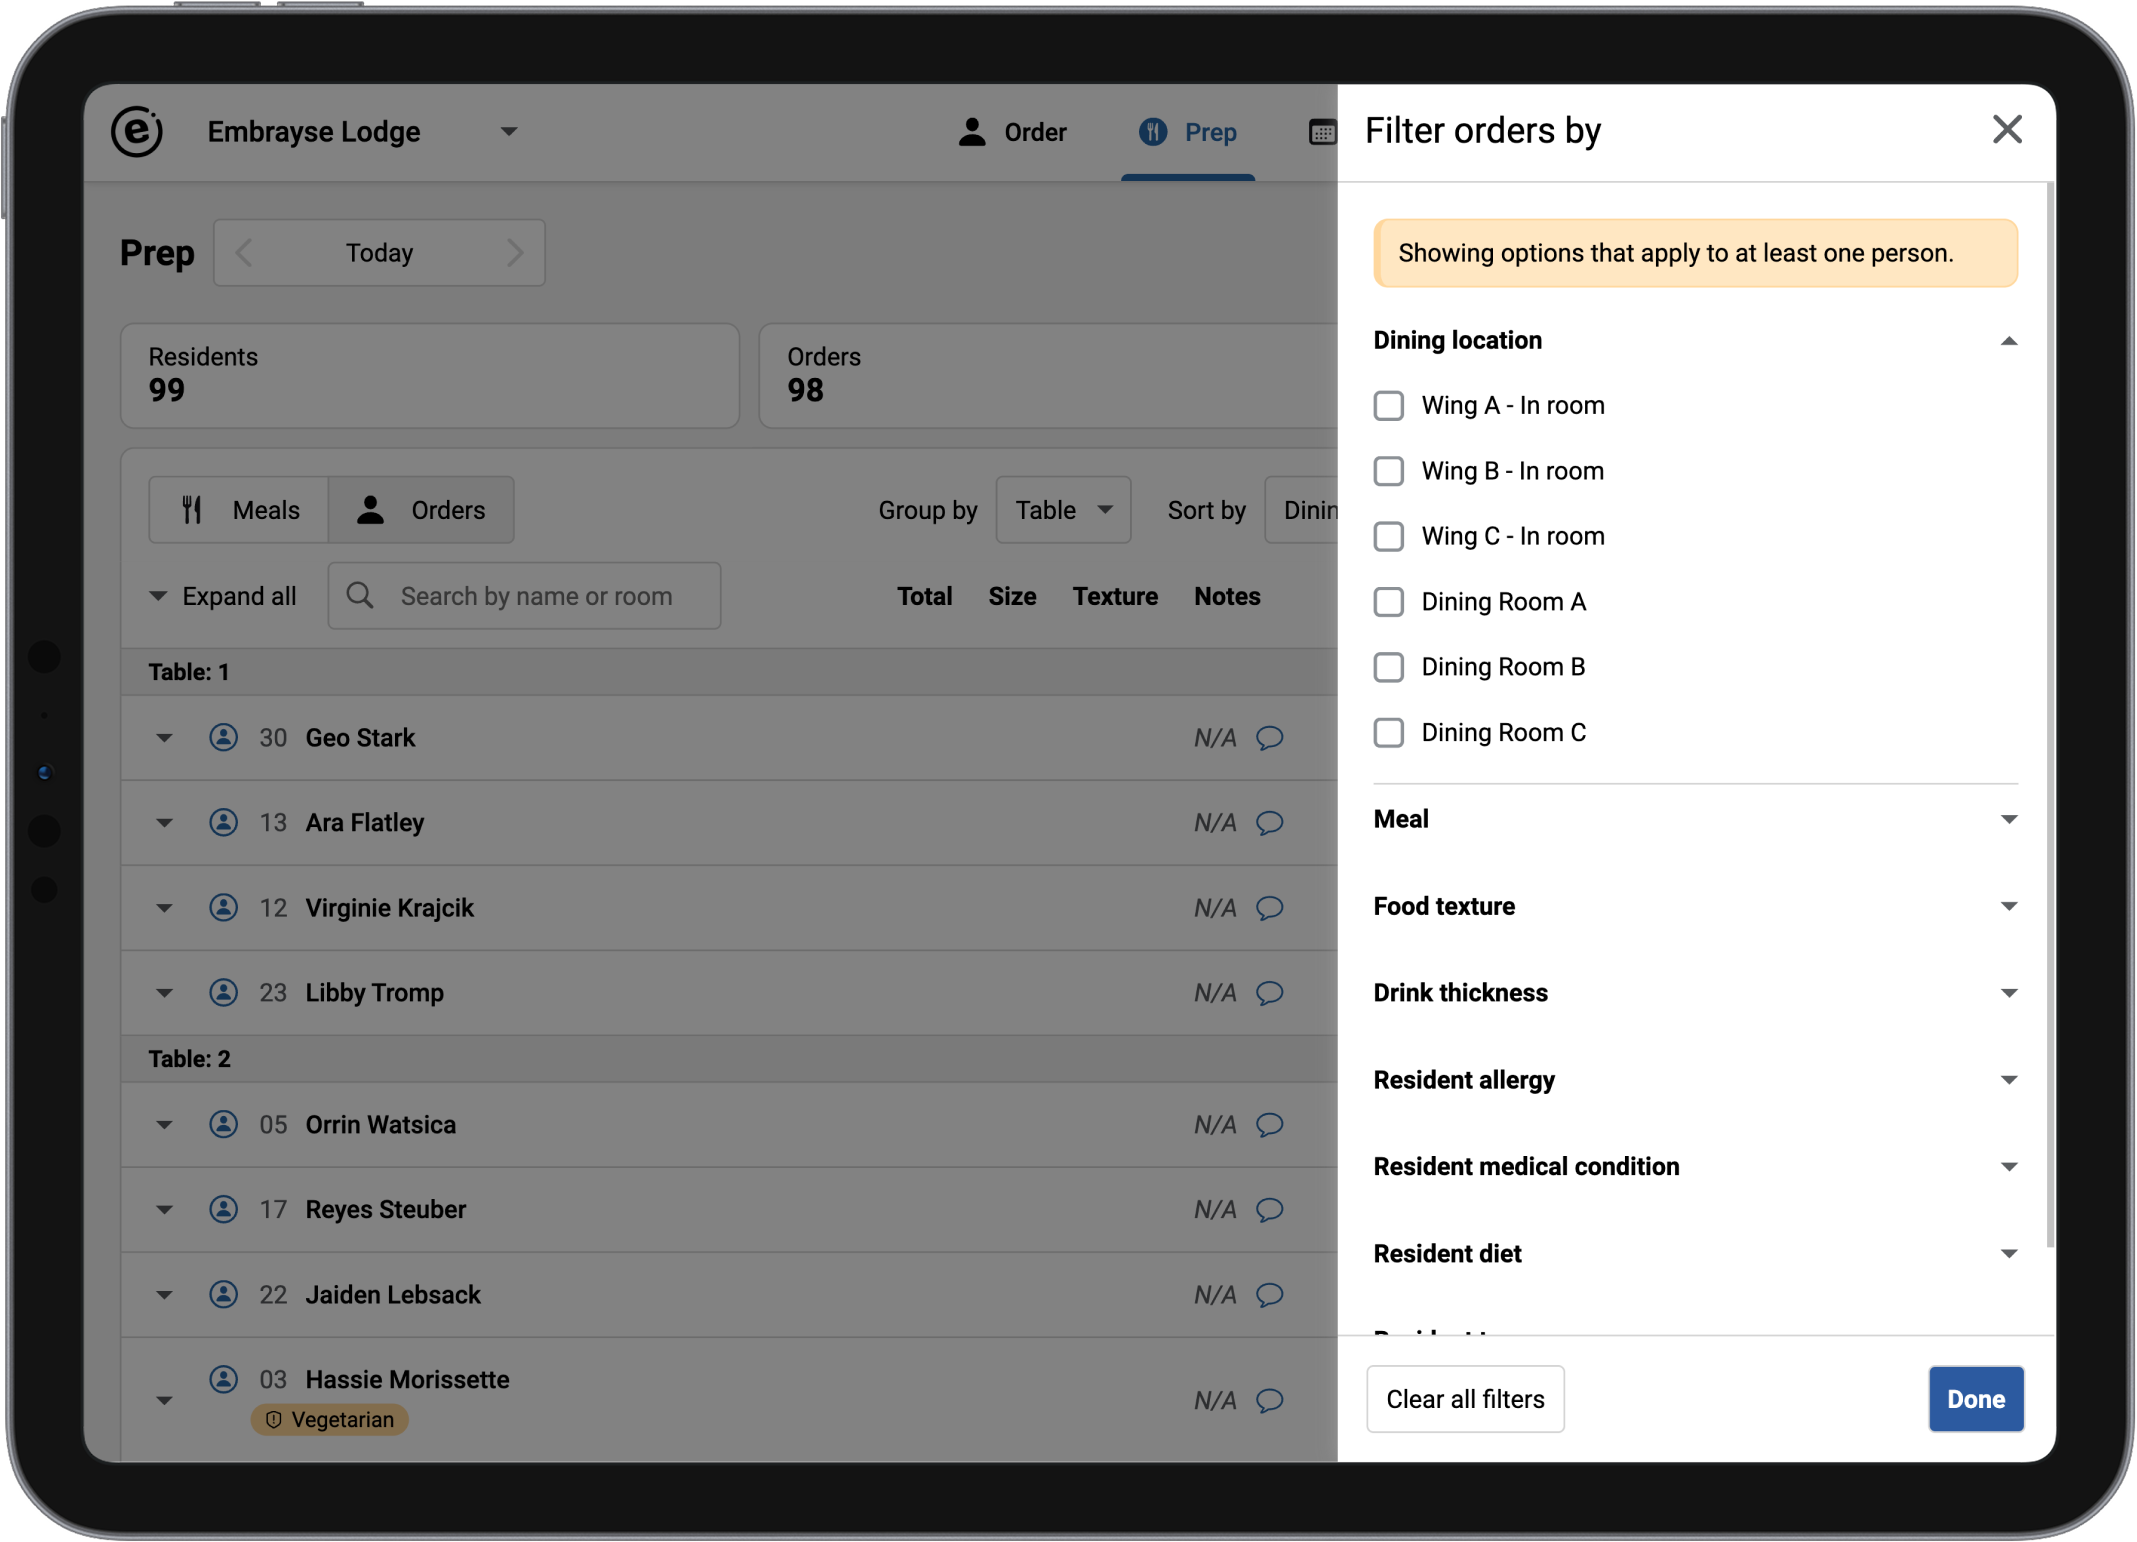Viewport: 2137px width, 1542px height.
Task: Open the notes bubble for Orrin Watsica
Action: pyautogui.click(x=1269, y=1125)
